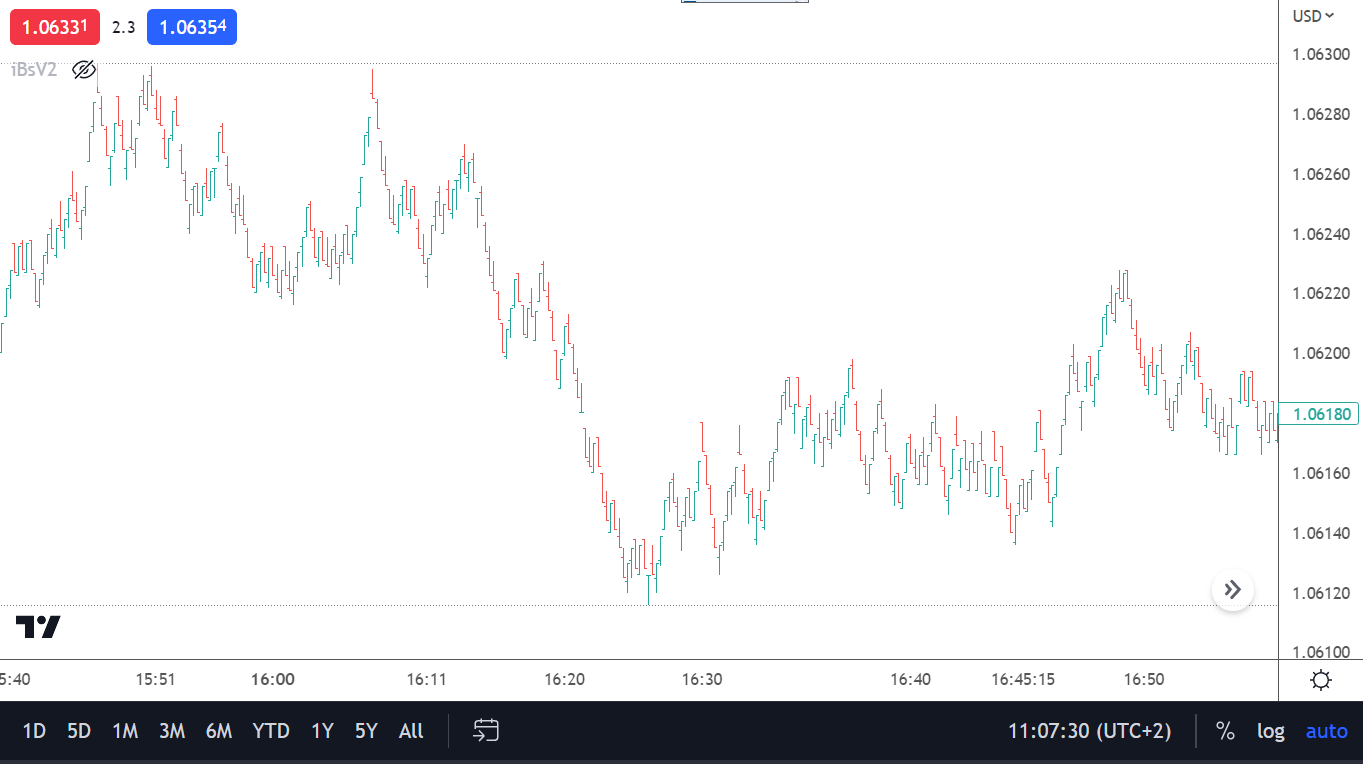The height and width of the screenshot is (764, 1363).
Task: Click the TradingView logo icon
Action: click(x=38, y=627)
